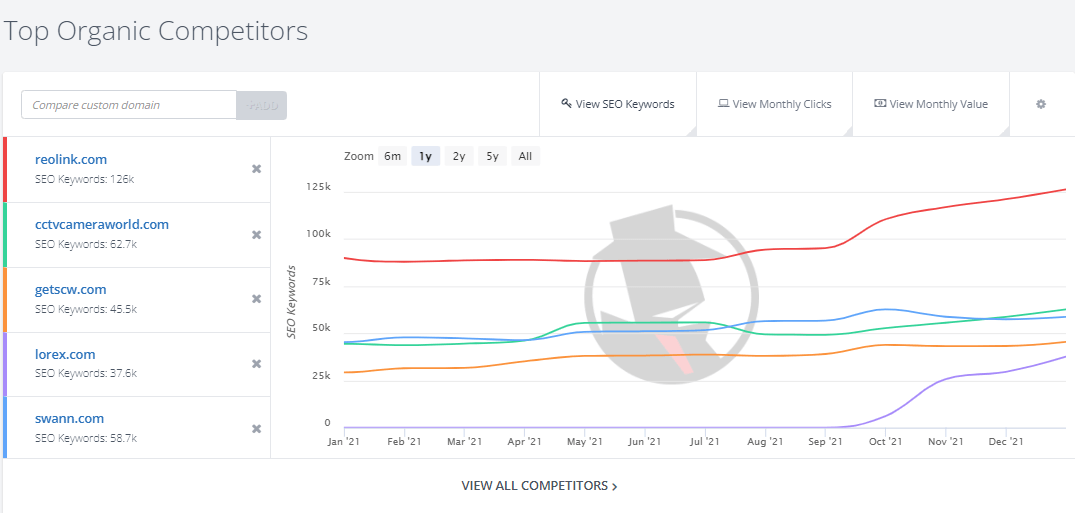Click the Jan '21 axis label
1075x513 pixels.
tap(343, 442)
